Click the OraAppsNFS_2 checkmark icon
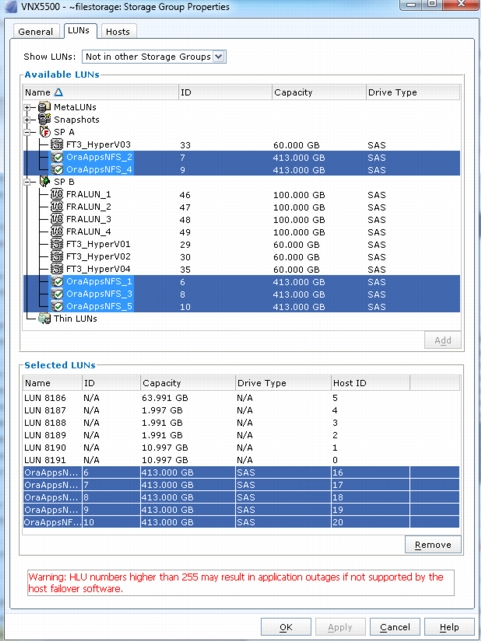Viewport: 482px width, 643px height. [58, 157]
